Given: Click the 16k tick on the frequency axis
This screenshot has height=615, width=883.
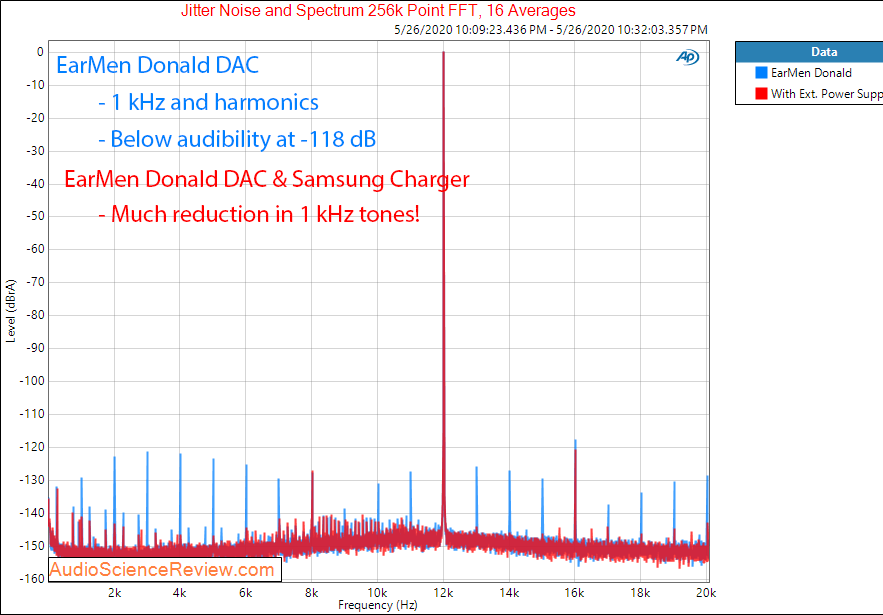Looking at the screenshot, I should point(575,592).
